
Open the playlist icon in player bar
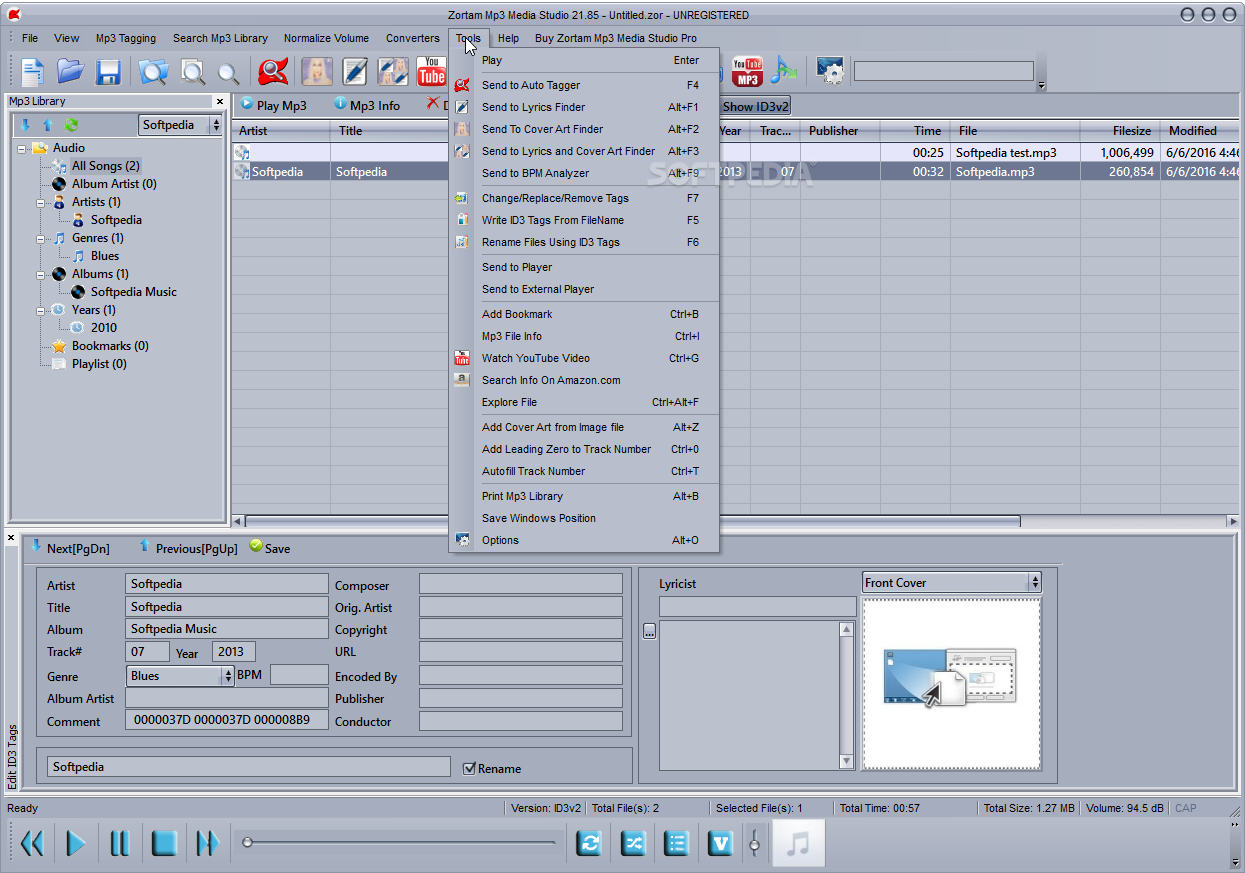[x=677, y=843]
